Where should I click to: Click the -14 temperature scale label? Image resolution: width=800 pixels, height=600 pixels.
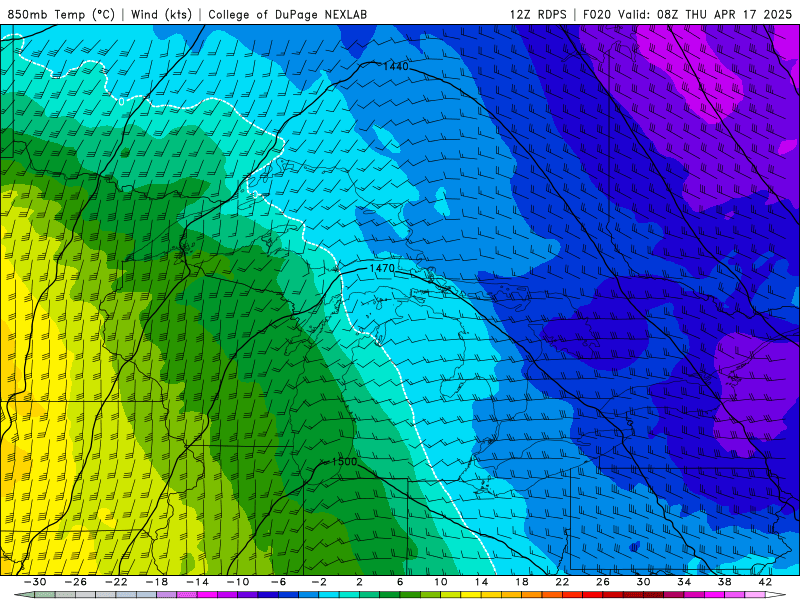tap(197, 582)
